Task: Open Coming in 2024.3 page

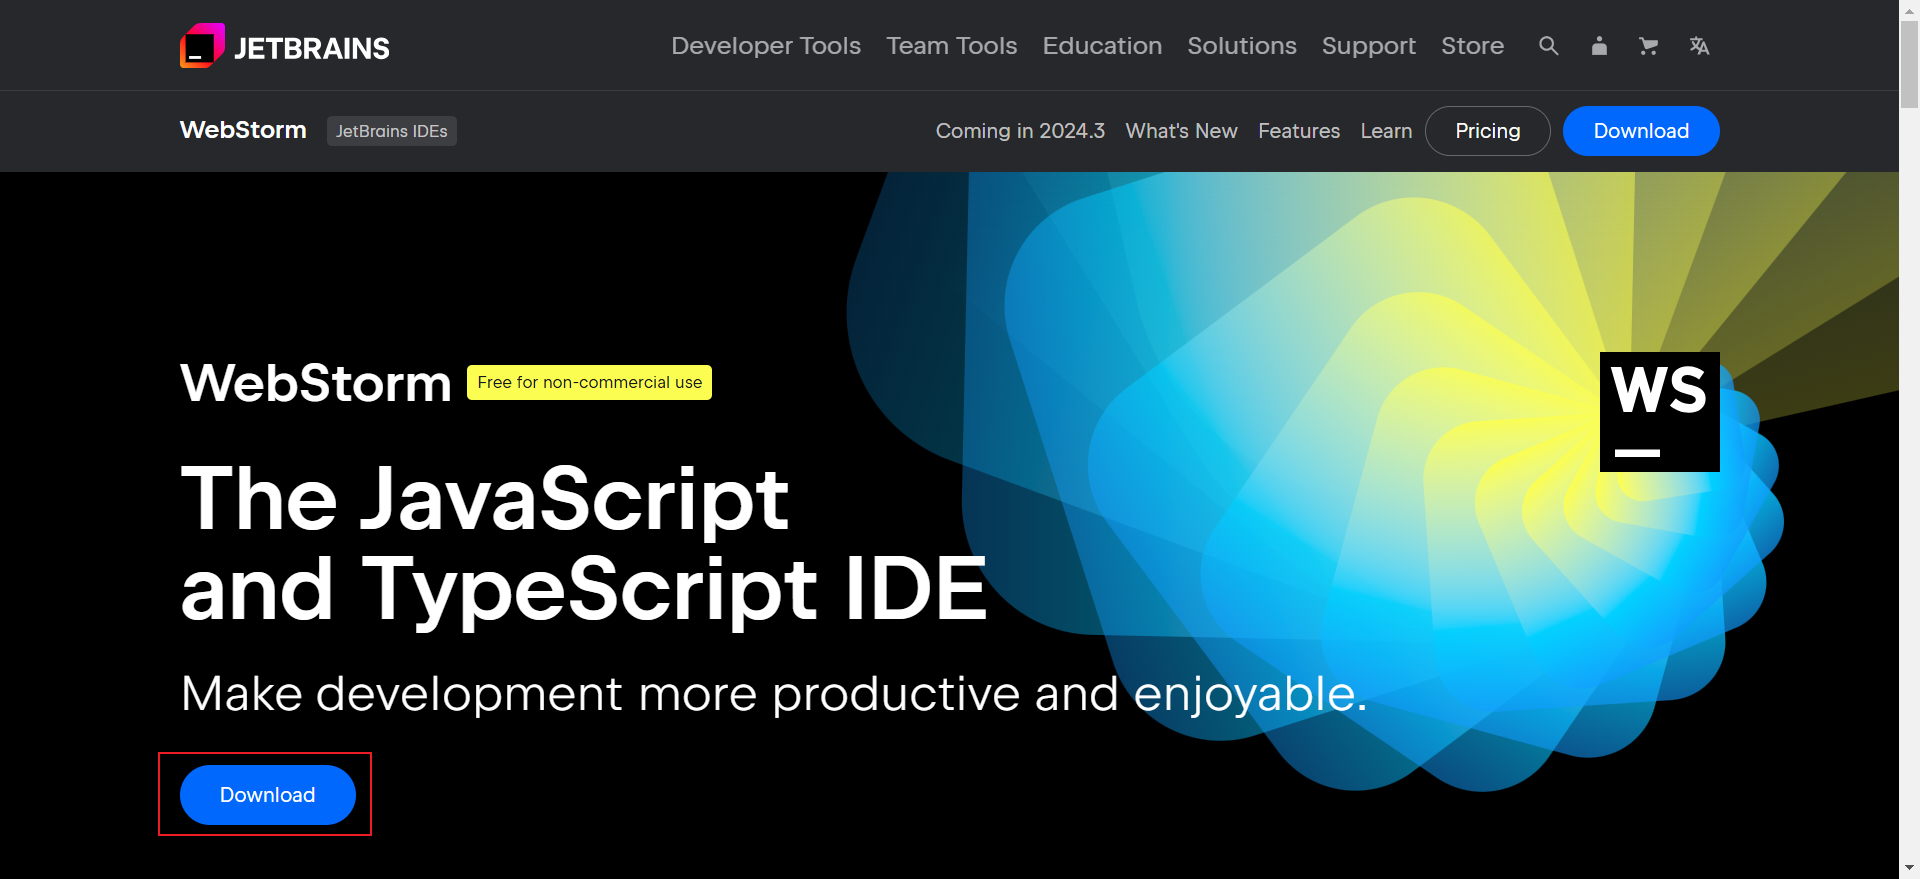Action: point(1020,131)
